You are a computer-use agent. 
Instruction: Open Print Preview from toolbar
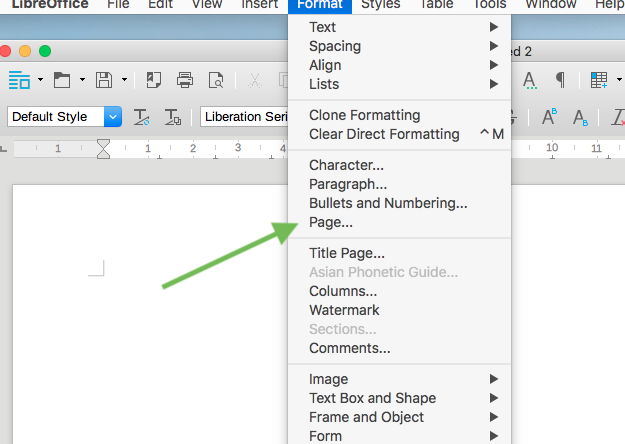click(215, 80)
